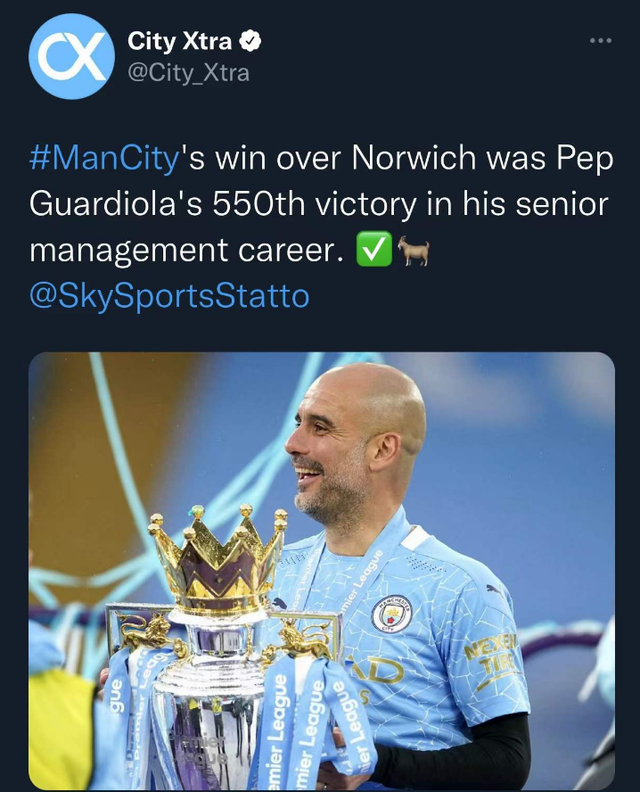Click the City Xtra display name
The width and height of the screenshot is (640, 792).
[x=180, y=41]
